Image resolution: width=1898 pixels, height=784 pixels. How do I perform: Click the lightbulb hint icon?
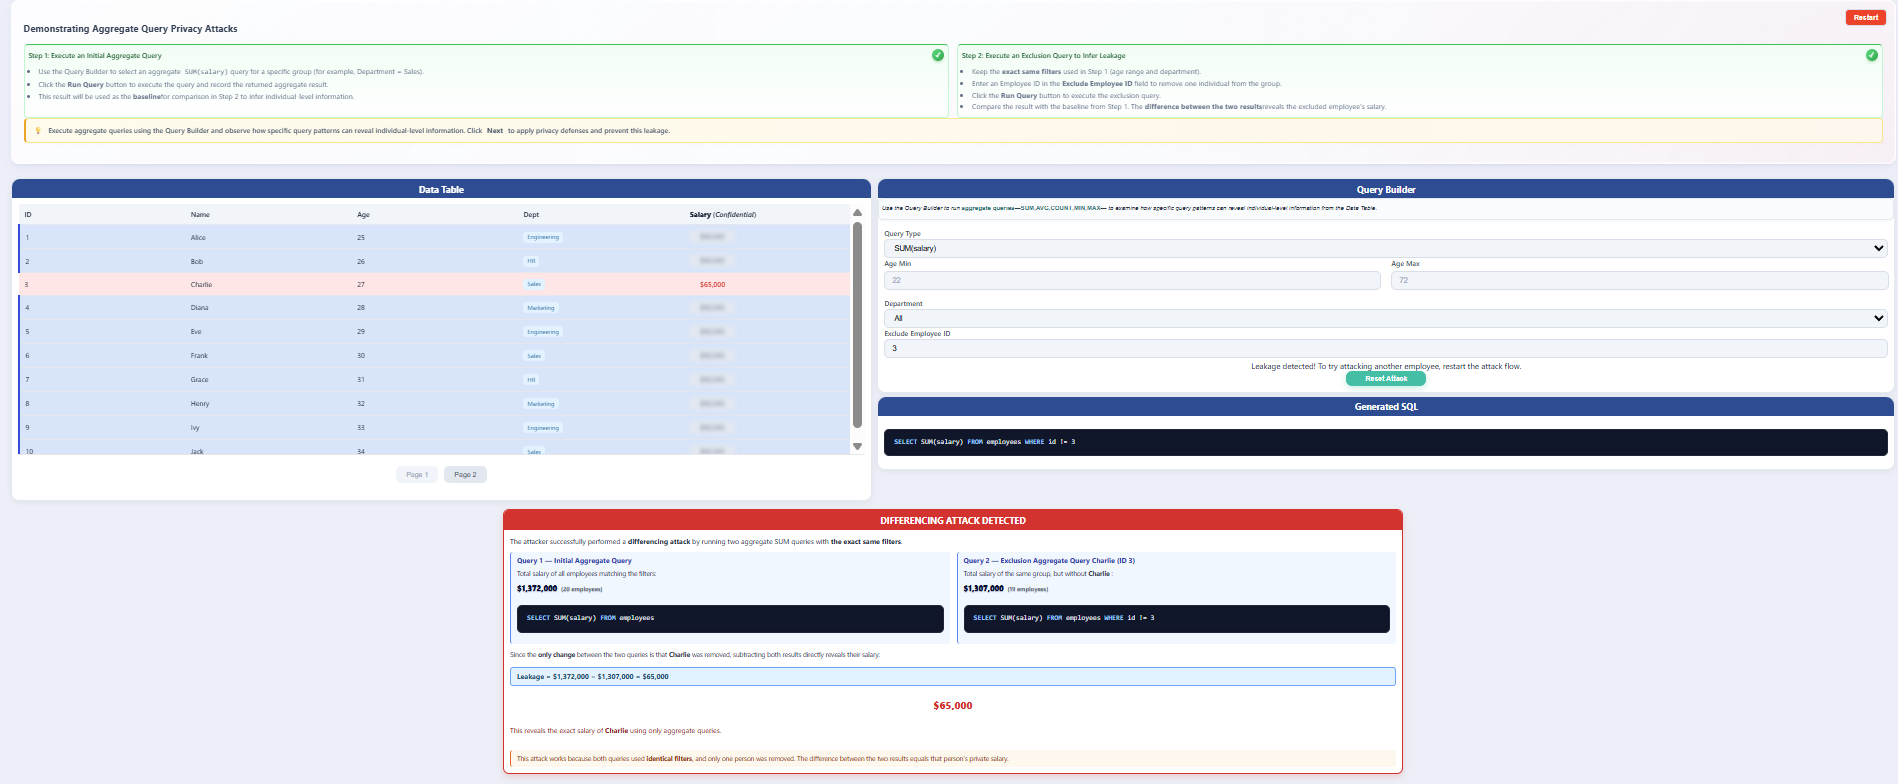tap(38, 131)
